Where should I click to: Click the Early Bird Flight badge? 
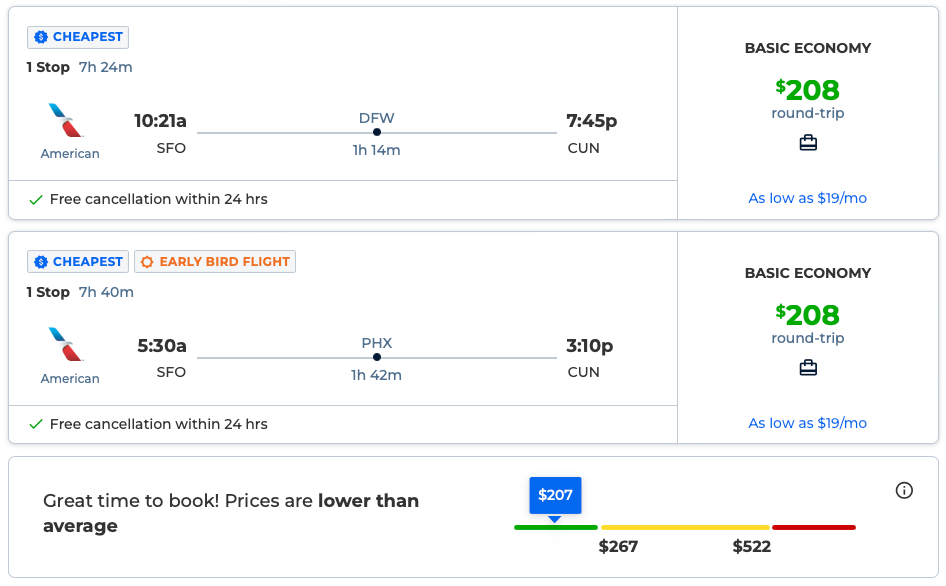tap(215, 262)
